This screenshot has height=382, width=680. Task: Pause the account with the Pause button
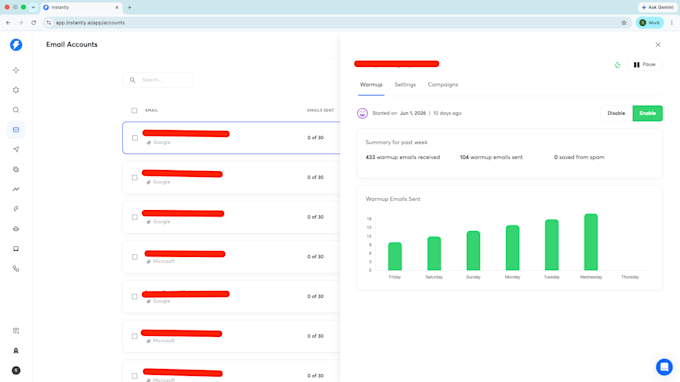[x=645, y=65]
